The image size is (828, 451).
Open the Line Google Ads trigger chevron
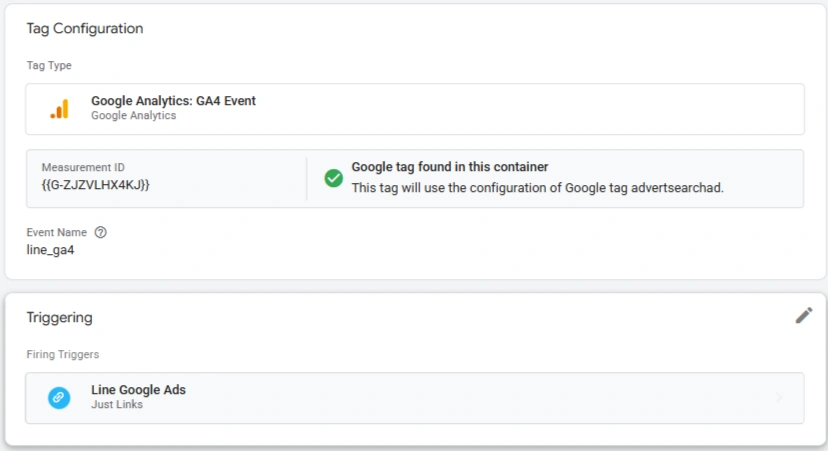click(779, 398)
